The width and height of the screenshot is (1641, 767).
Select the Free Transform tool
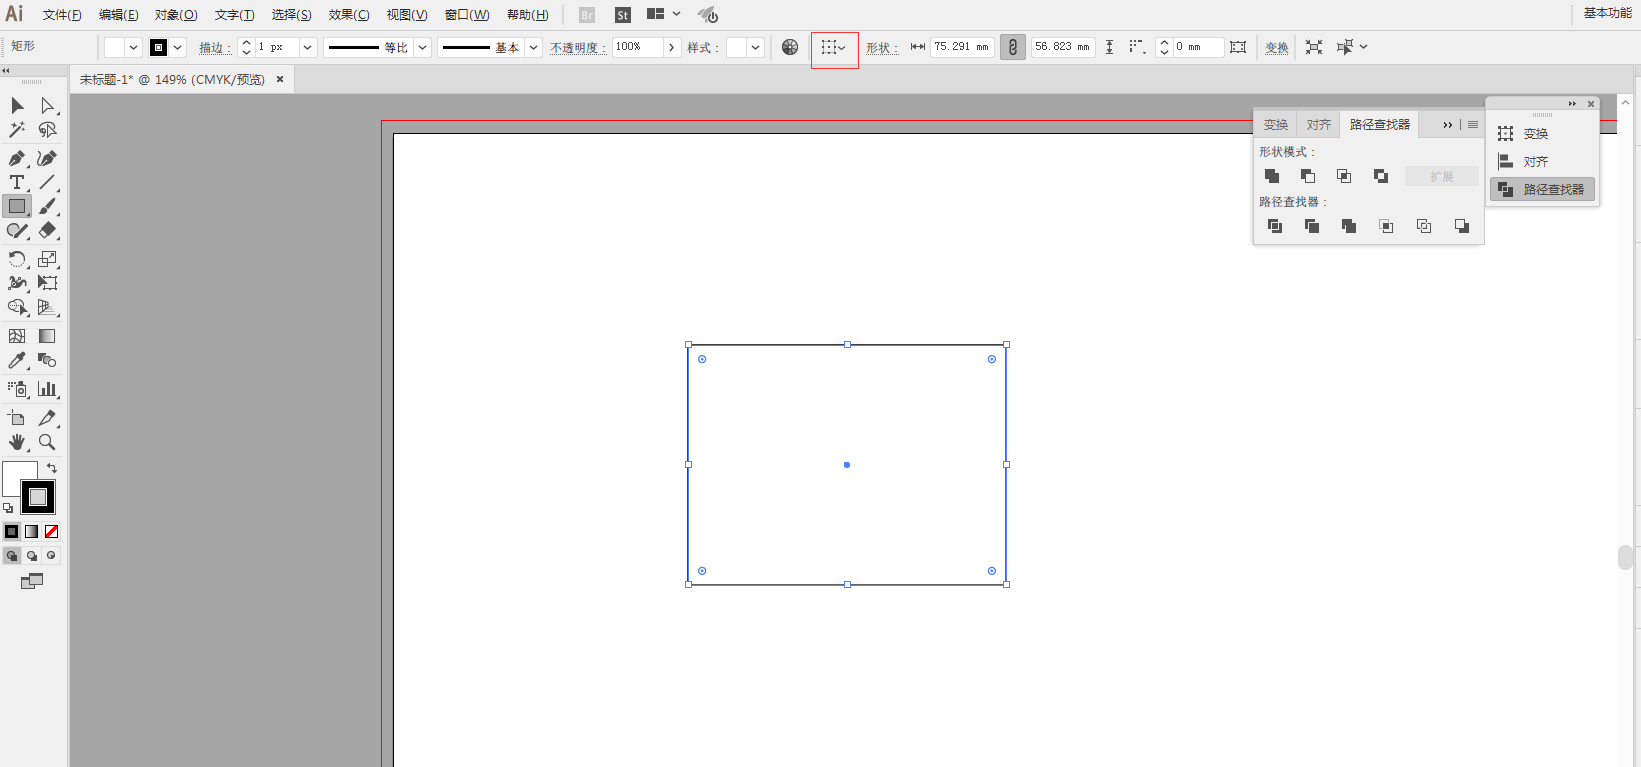47,283
